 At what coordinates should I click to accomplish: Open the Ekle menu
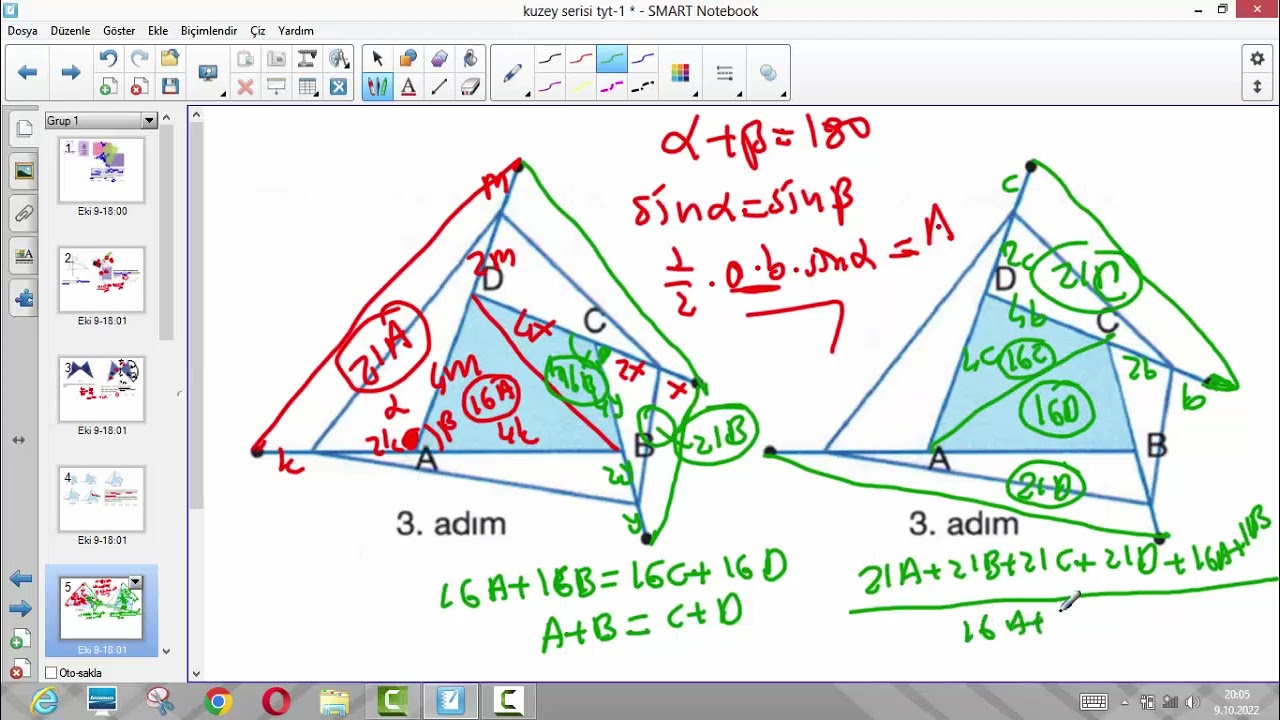(158, 31)
